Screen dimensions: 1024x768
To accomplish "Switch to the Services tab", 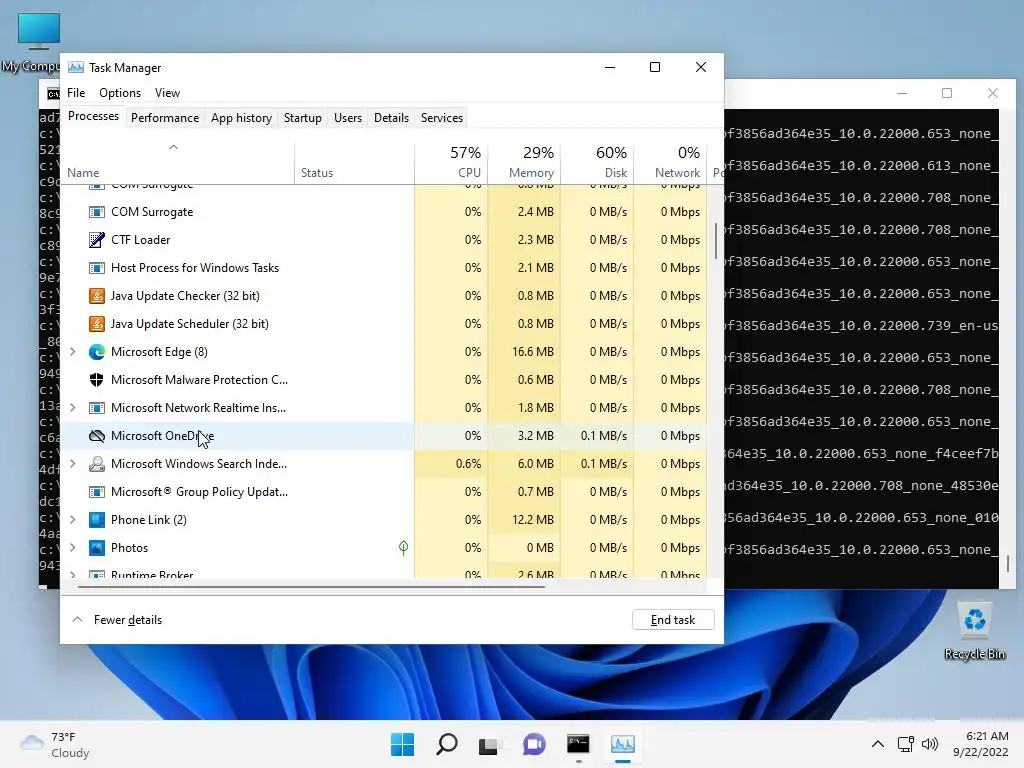I will 441,118.
